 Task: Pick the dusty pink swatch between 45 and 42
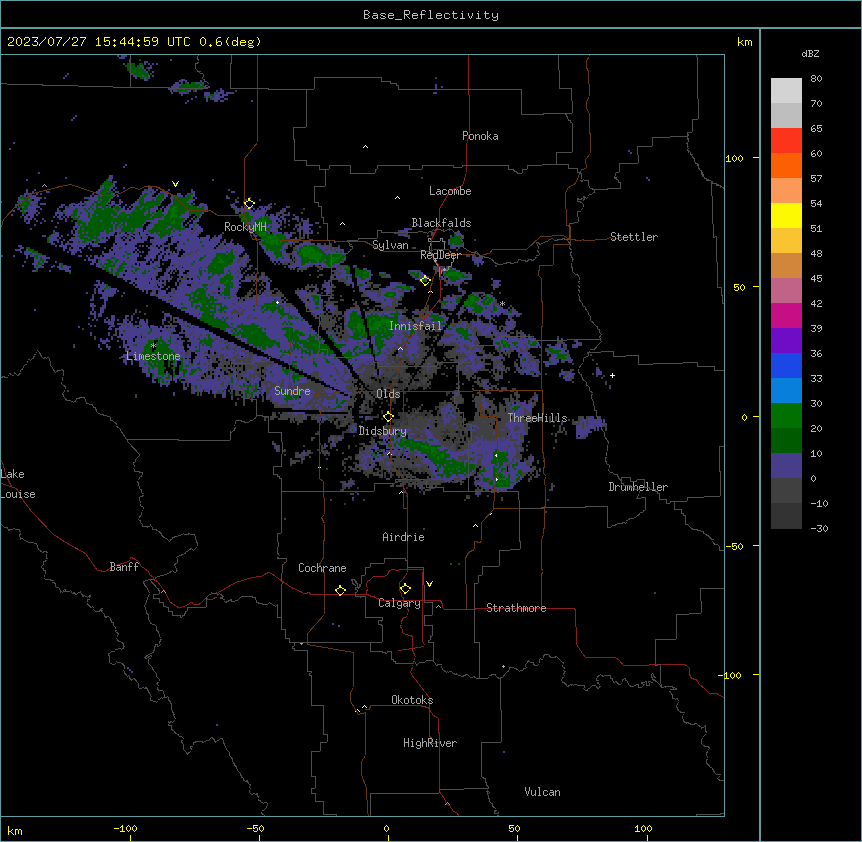point(786,291)
